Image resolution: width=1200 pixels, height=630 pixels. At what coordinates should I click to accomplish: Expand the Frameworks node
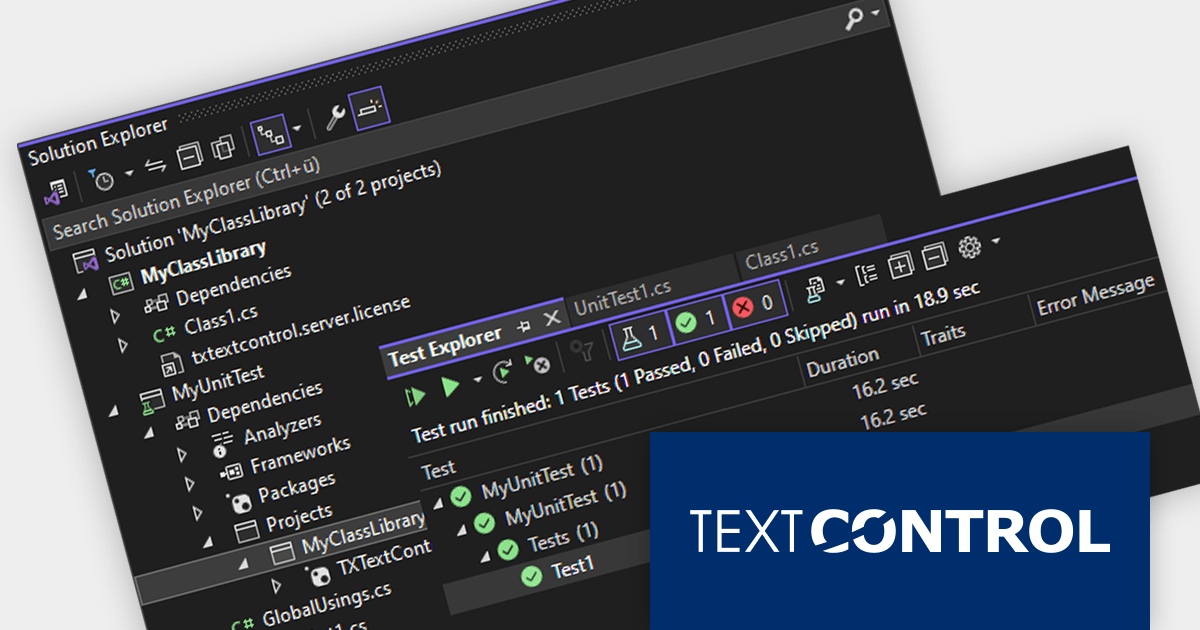tap(191, 485)
